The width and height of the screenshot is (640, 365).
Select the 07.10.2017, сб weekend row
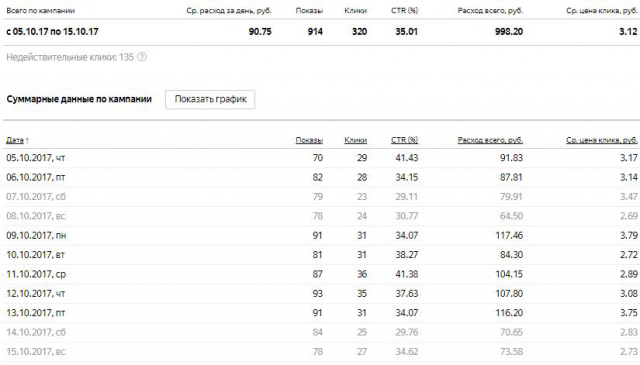(x=322, y=197)
